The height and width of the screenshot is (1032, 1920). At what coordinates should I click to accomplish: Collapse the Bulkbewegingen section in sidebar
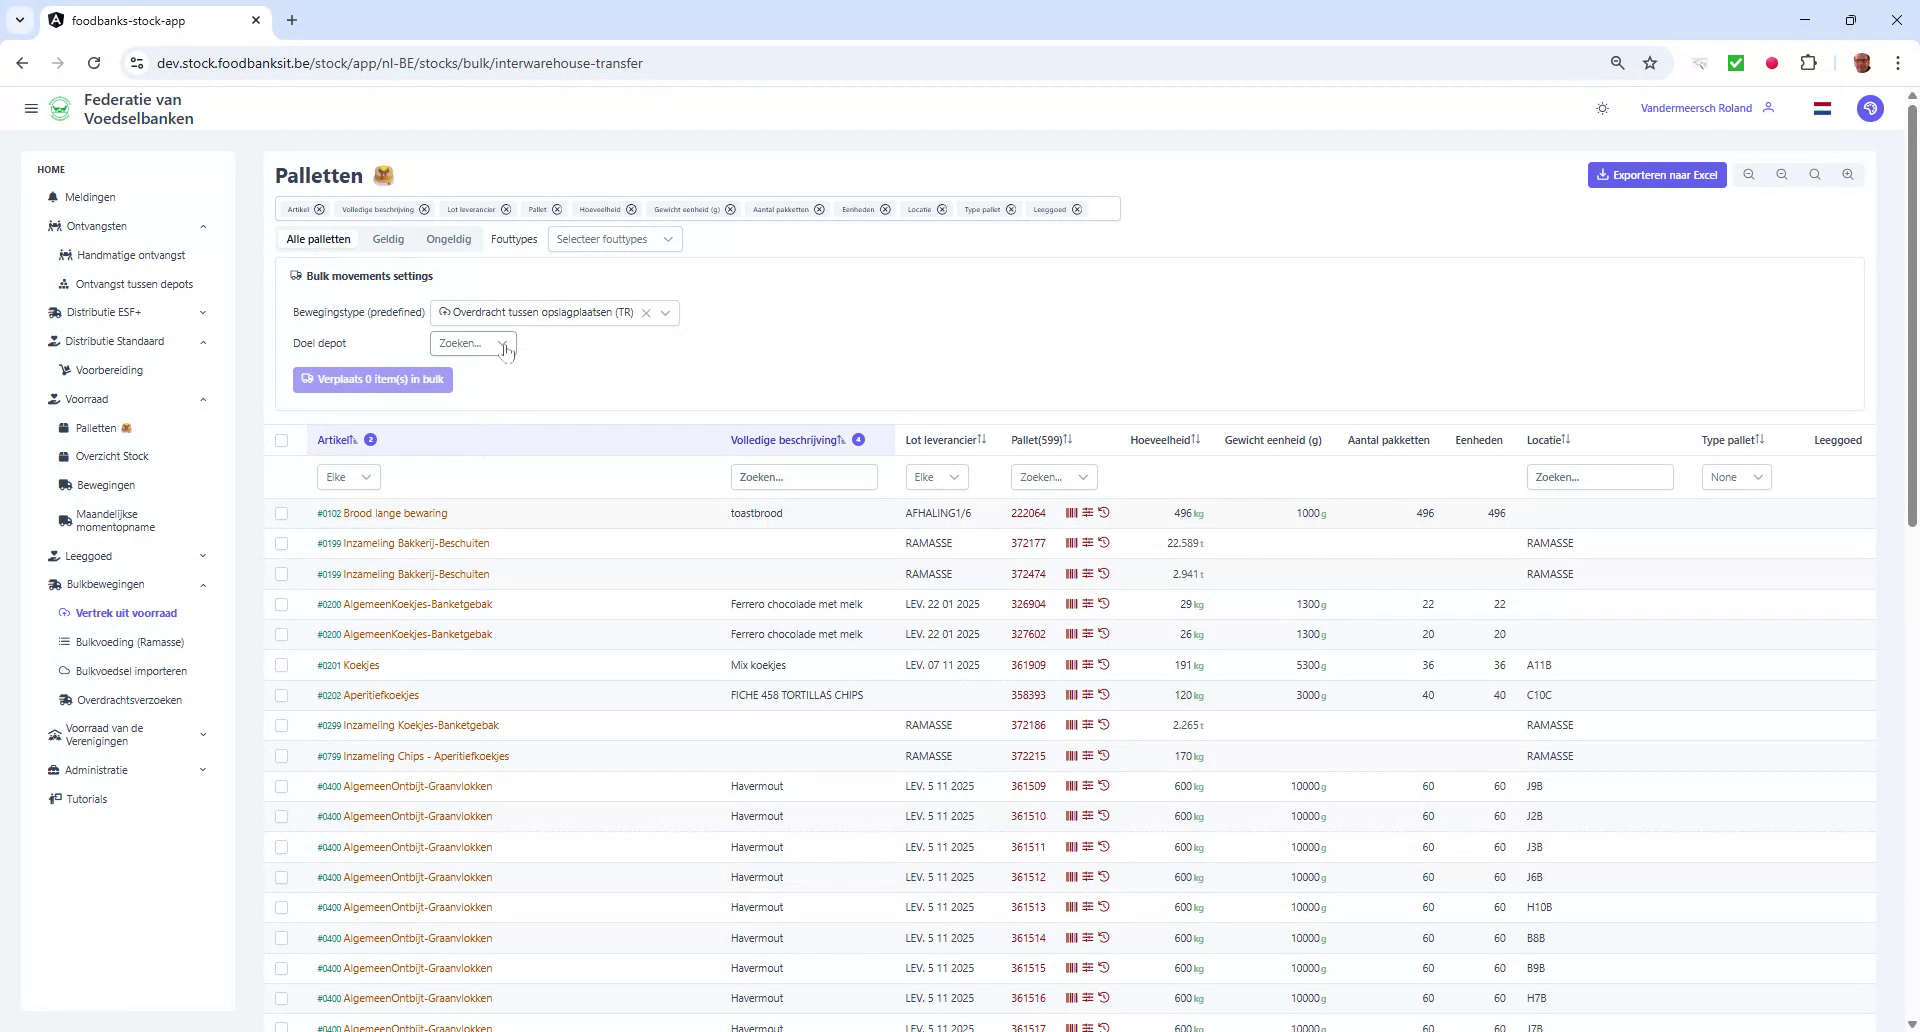204,585
